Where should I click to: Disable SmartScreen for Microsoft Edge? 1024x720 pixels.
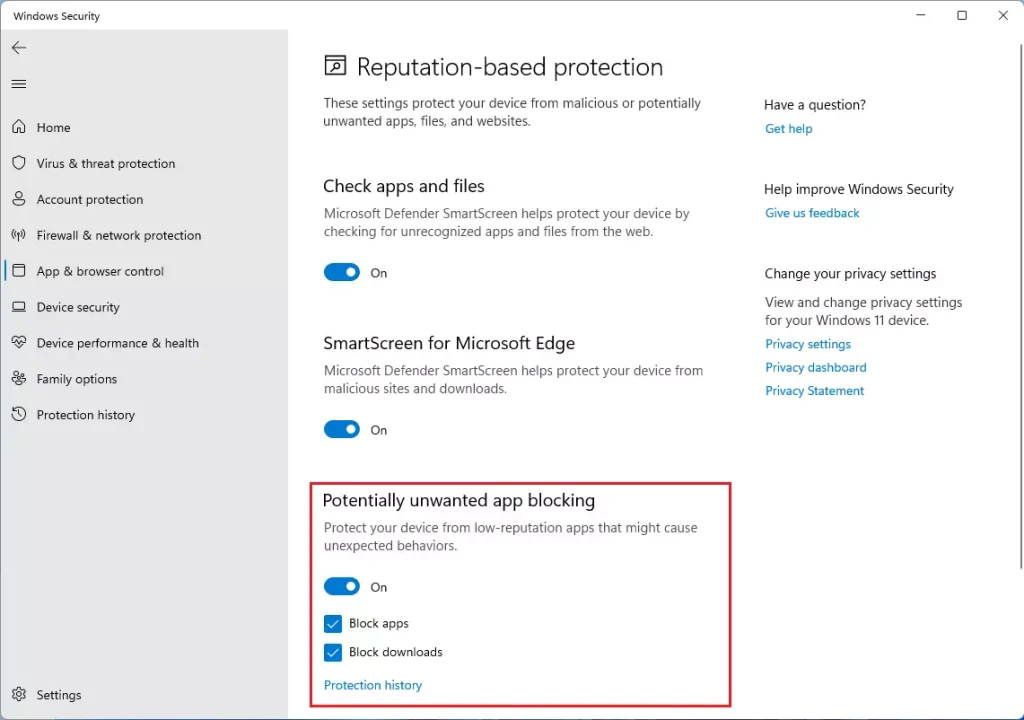pyautogui.click(x=341, y=429)
